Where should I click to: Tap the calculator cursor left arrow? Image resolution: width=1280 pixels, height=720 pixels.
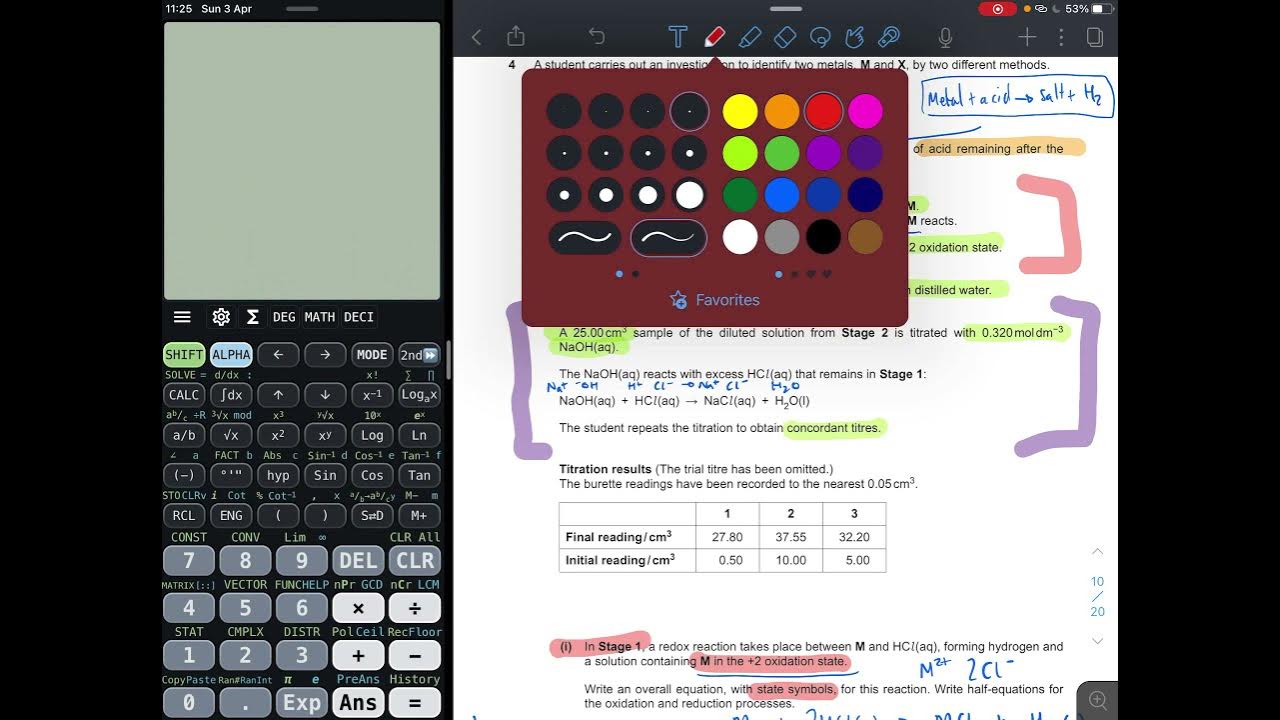pyautogui.click(x=278, y=355)
